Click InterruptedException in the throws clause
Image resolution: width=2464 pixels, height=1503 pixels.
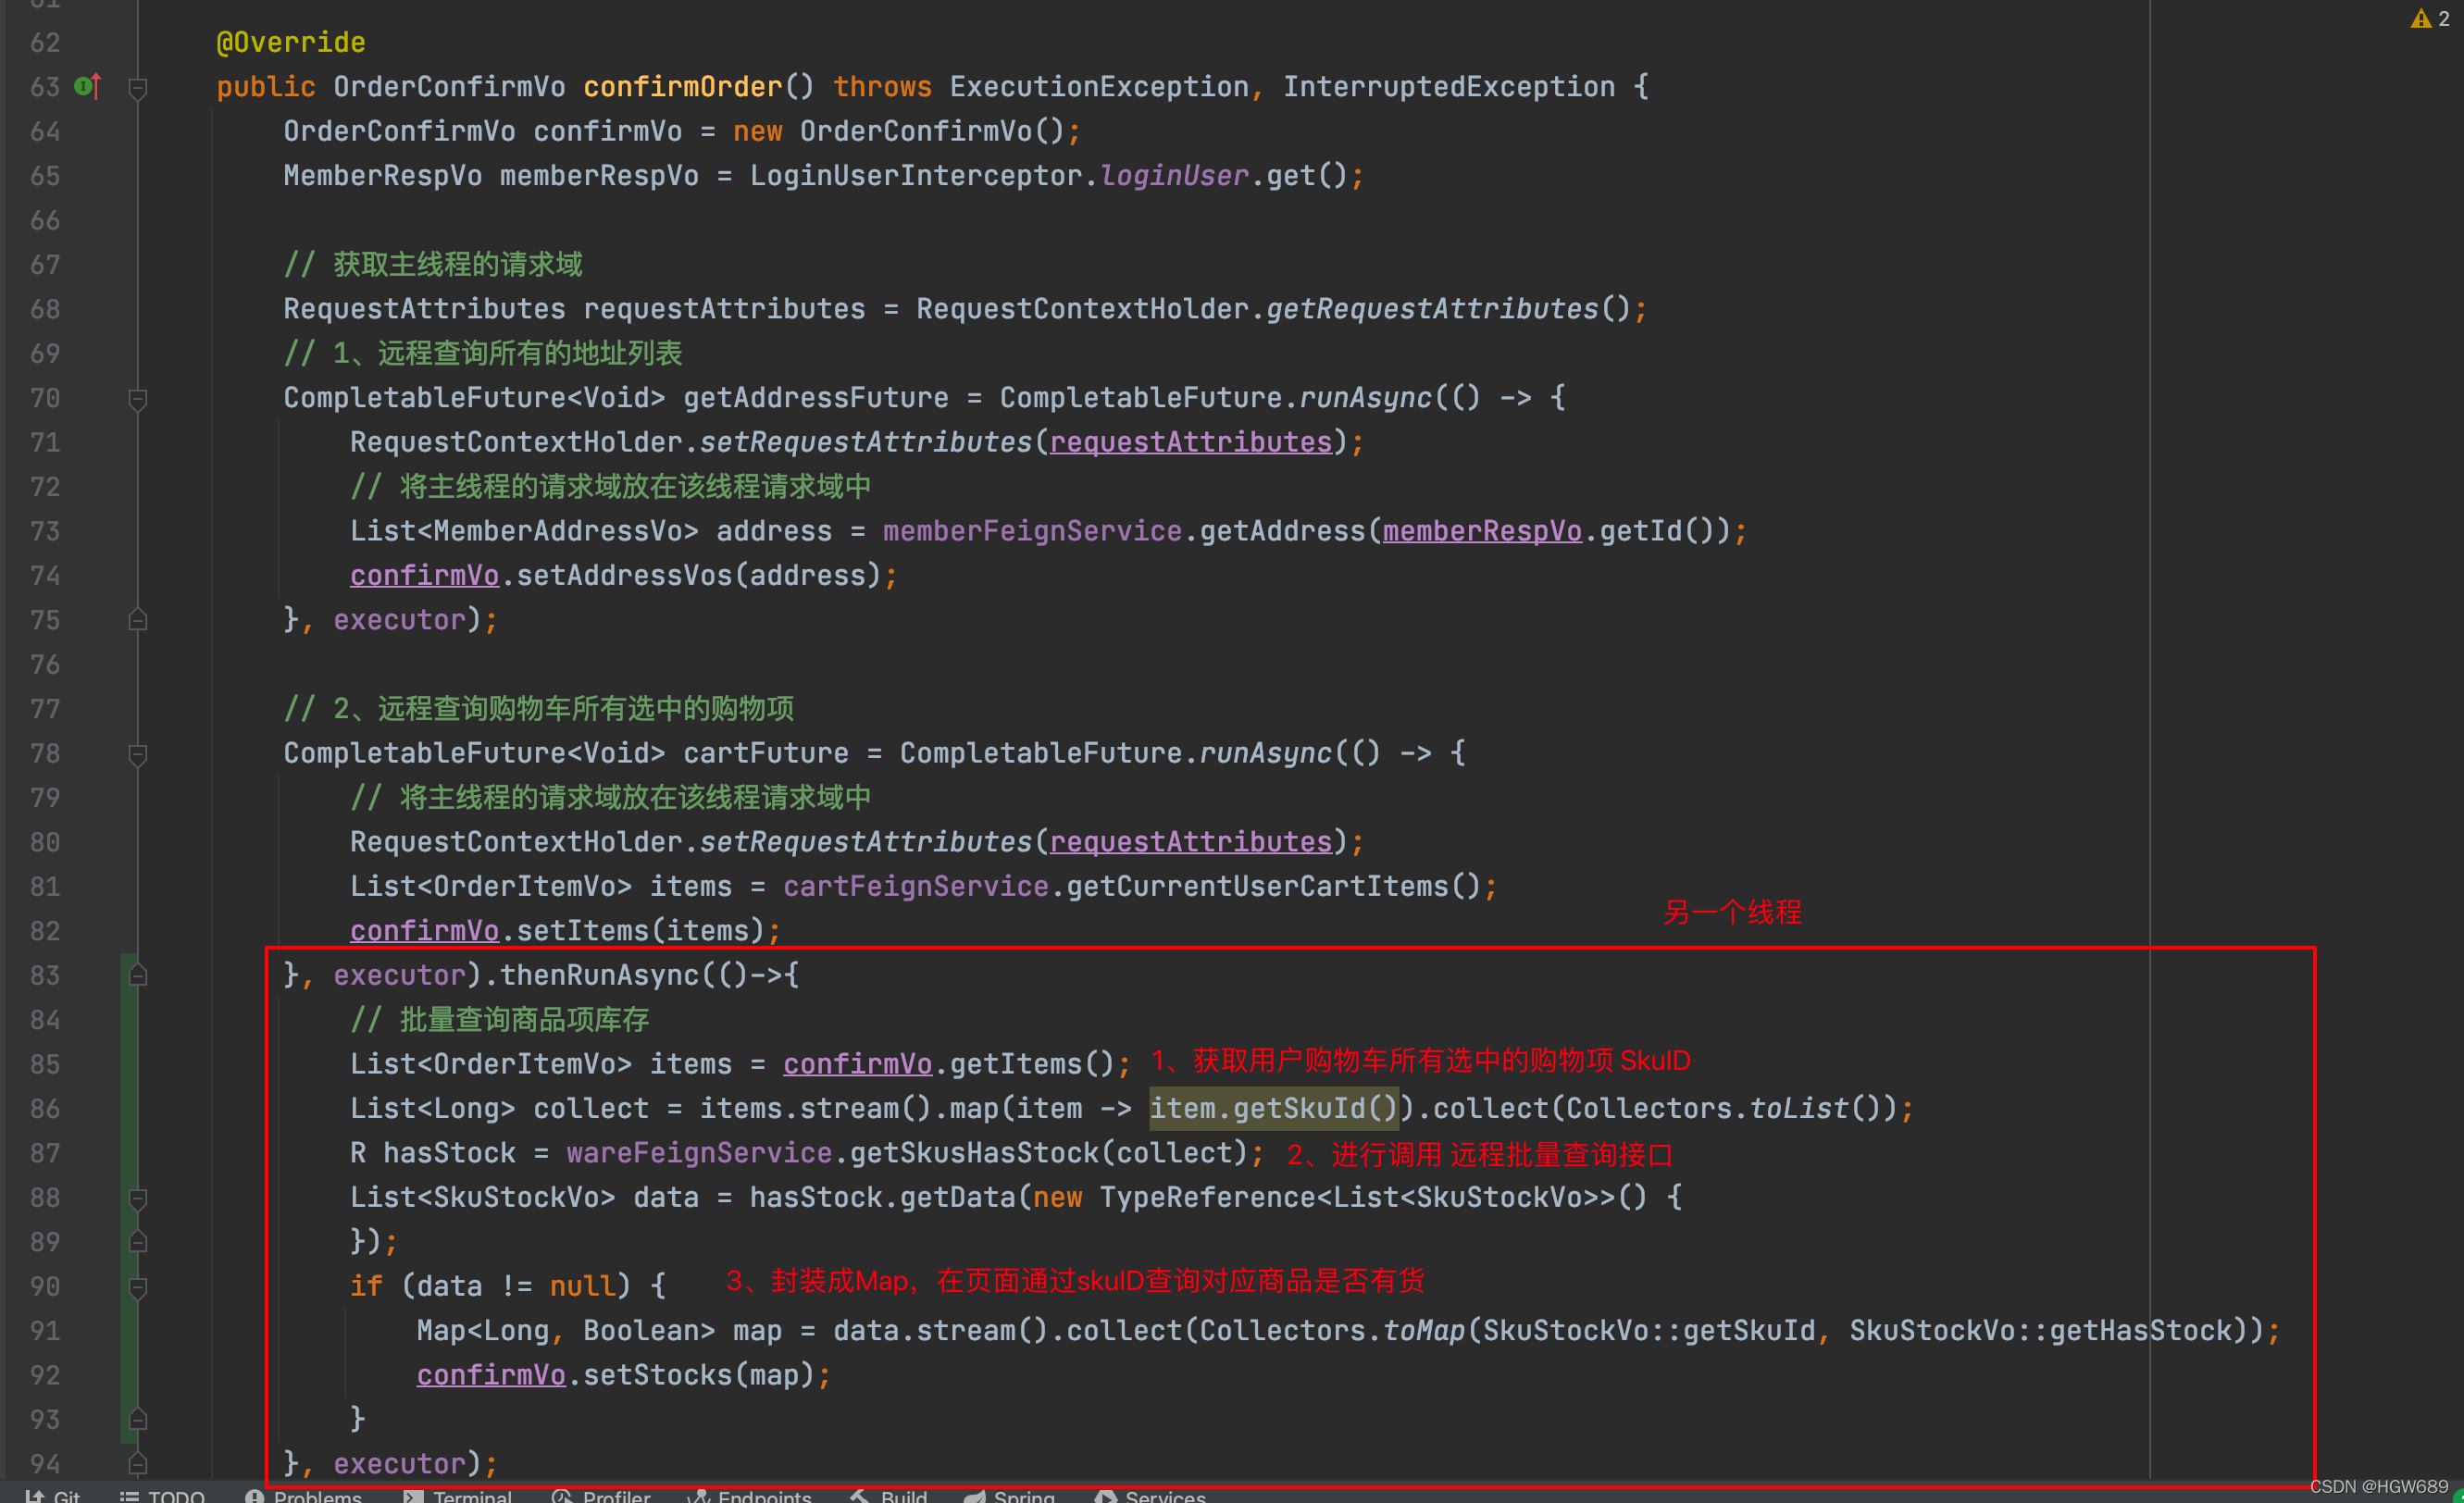(1449, 87)
